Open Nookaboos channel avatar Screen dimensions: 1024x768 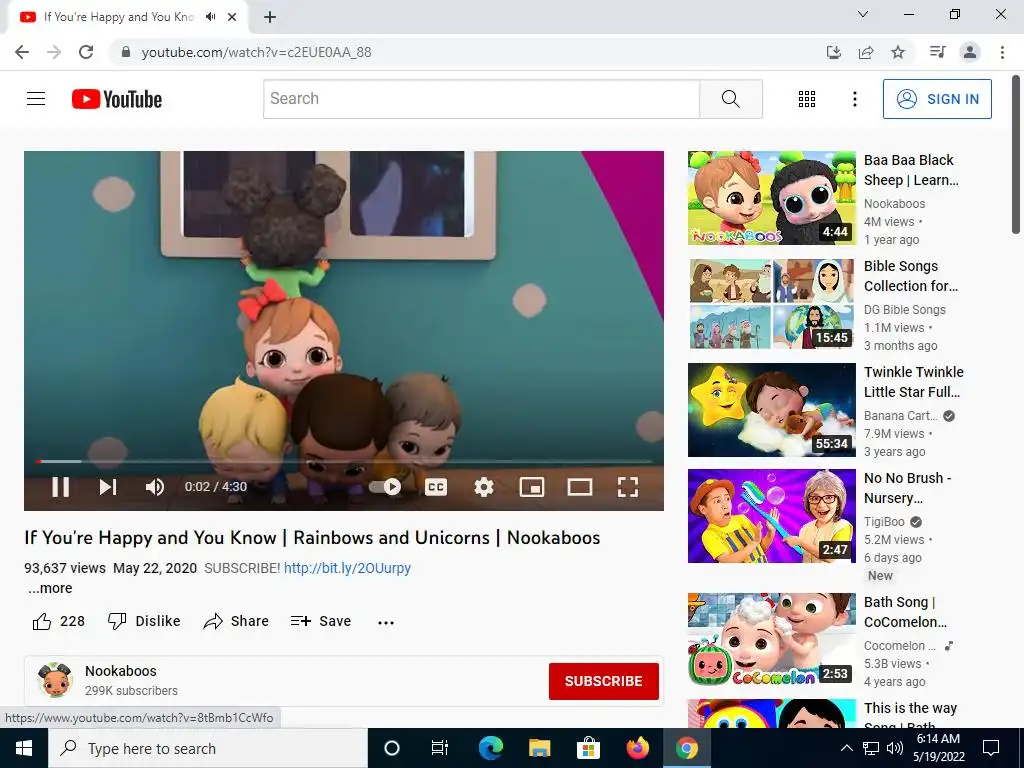point(54,680)
